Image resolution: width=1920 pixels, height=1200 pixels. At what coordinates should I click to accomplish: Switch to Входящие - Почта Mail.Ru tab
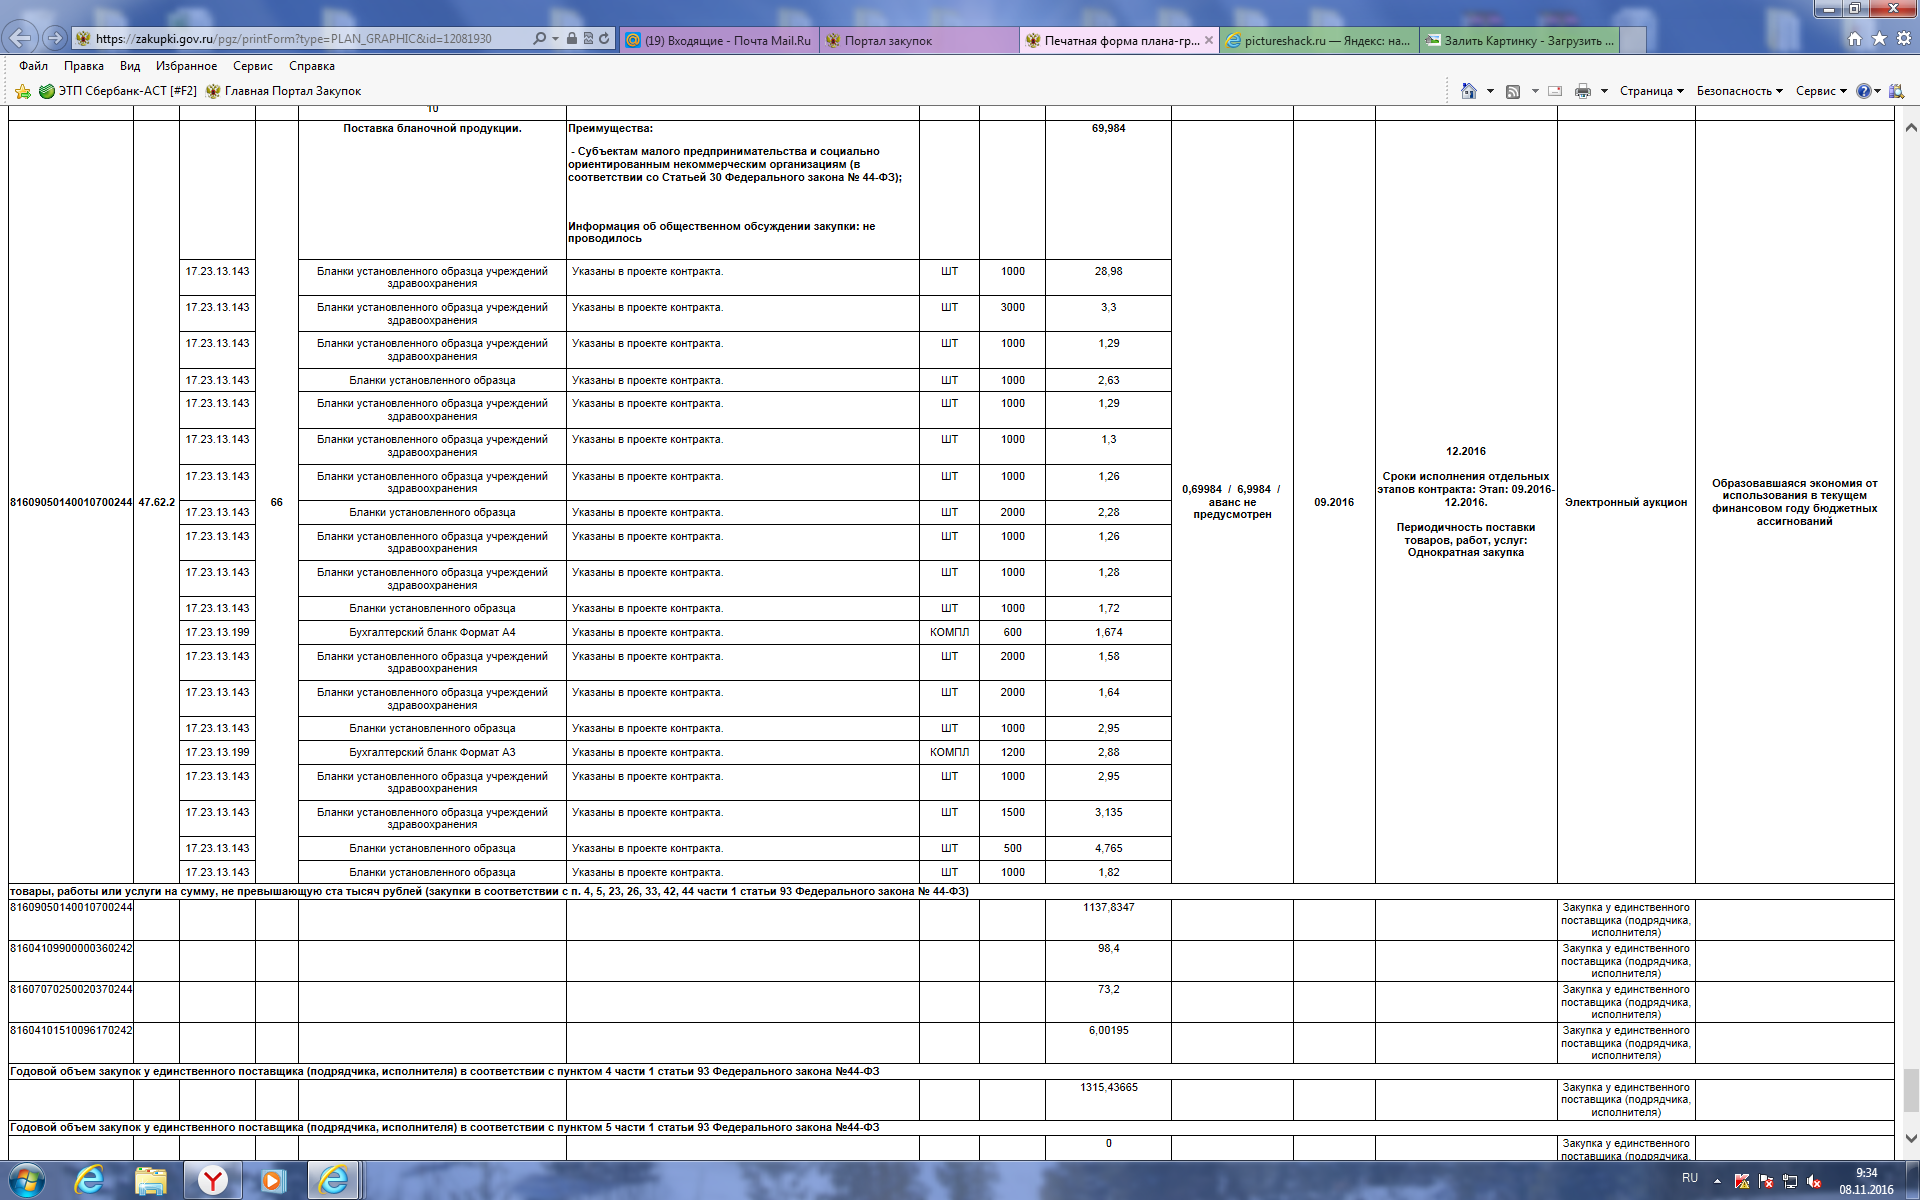(x=719, y=40)
